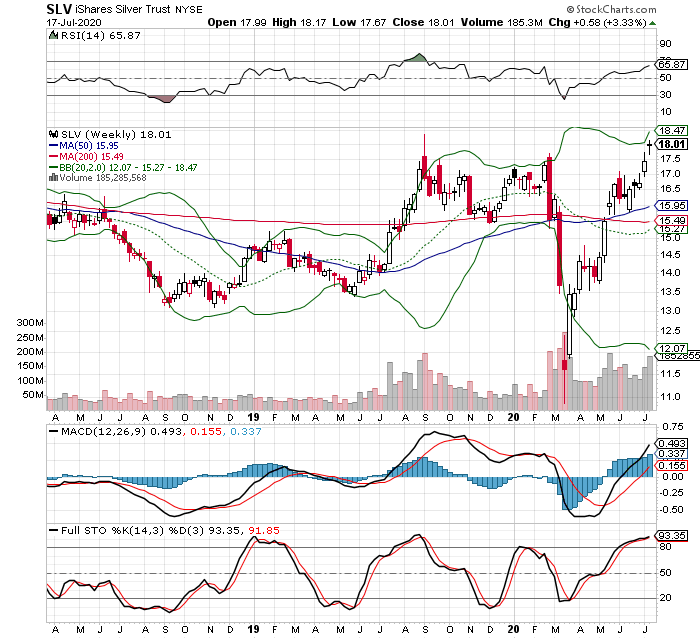This screenshot has height=639, width=700.
Task: Click the 93.35 stochastic value tag
Action: [669, 535]
